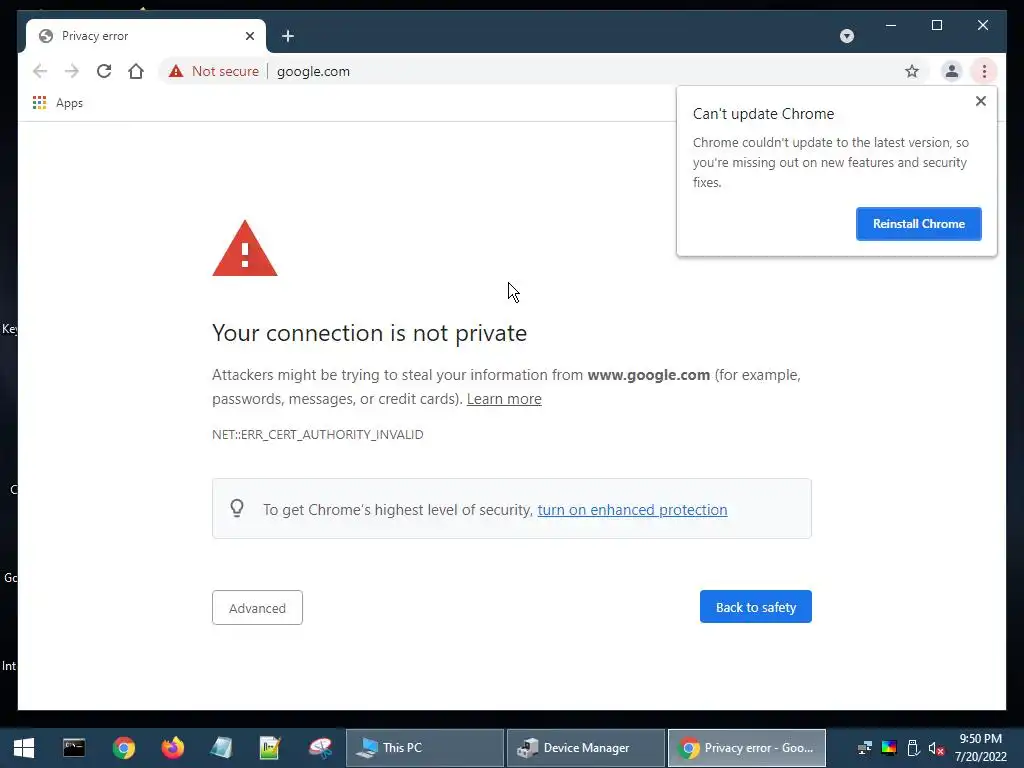The width and height of the screenshot is (1024, 768).
Task: Open the Chrome profile avatar
Action: [x=952, y=71]
